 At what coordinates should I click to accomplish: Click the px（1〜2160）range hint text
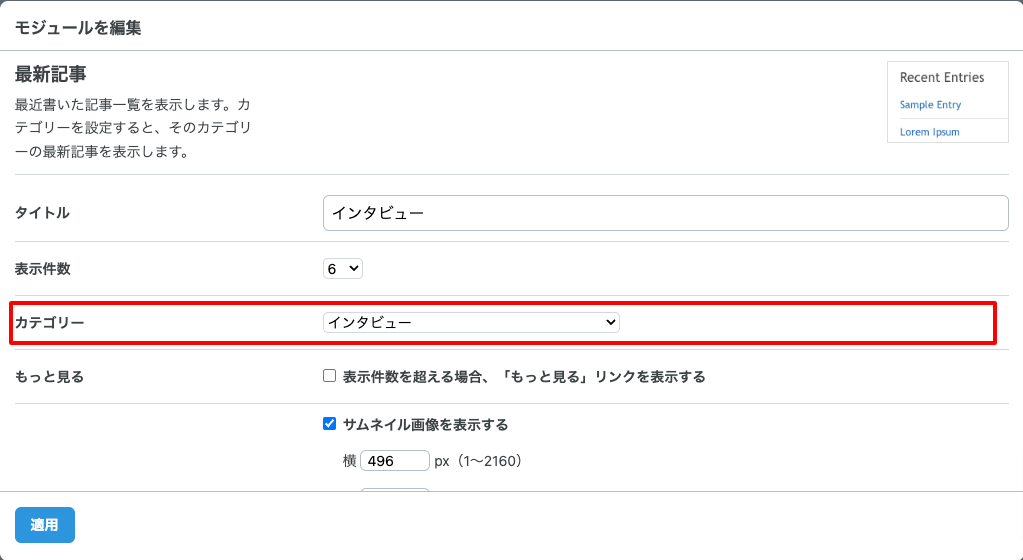pyautogui.click(x=478, y=461)
